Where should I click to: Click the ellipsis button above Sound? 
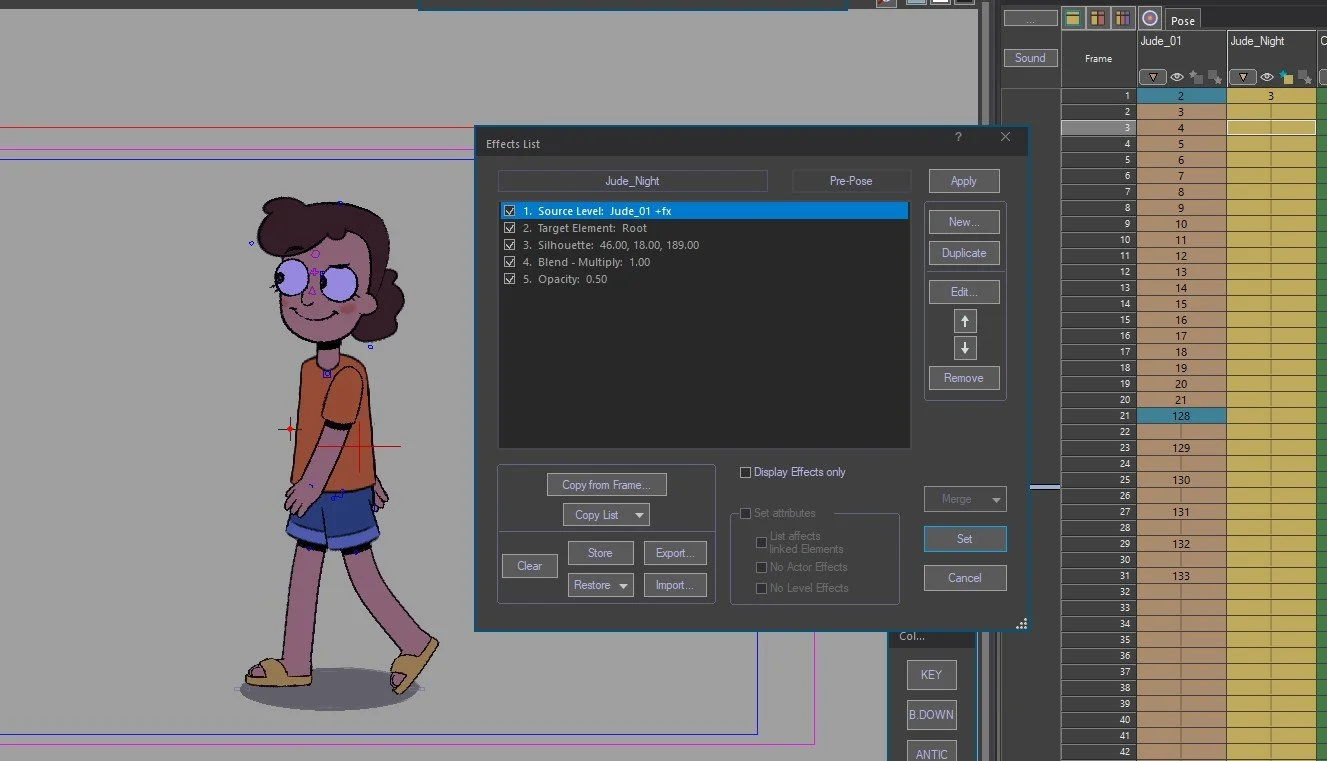[x=1030, y=18]
